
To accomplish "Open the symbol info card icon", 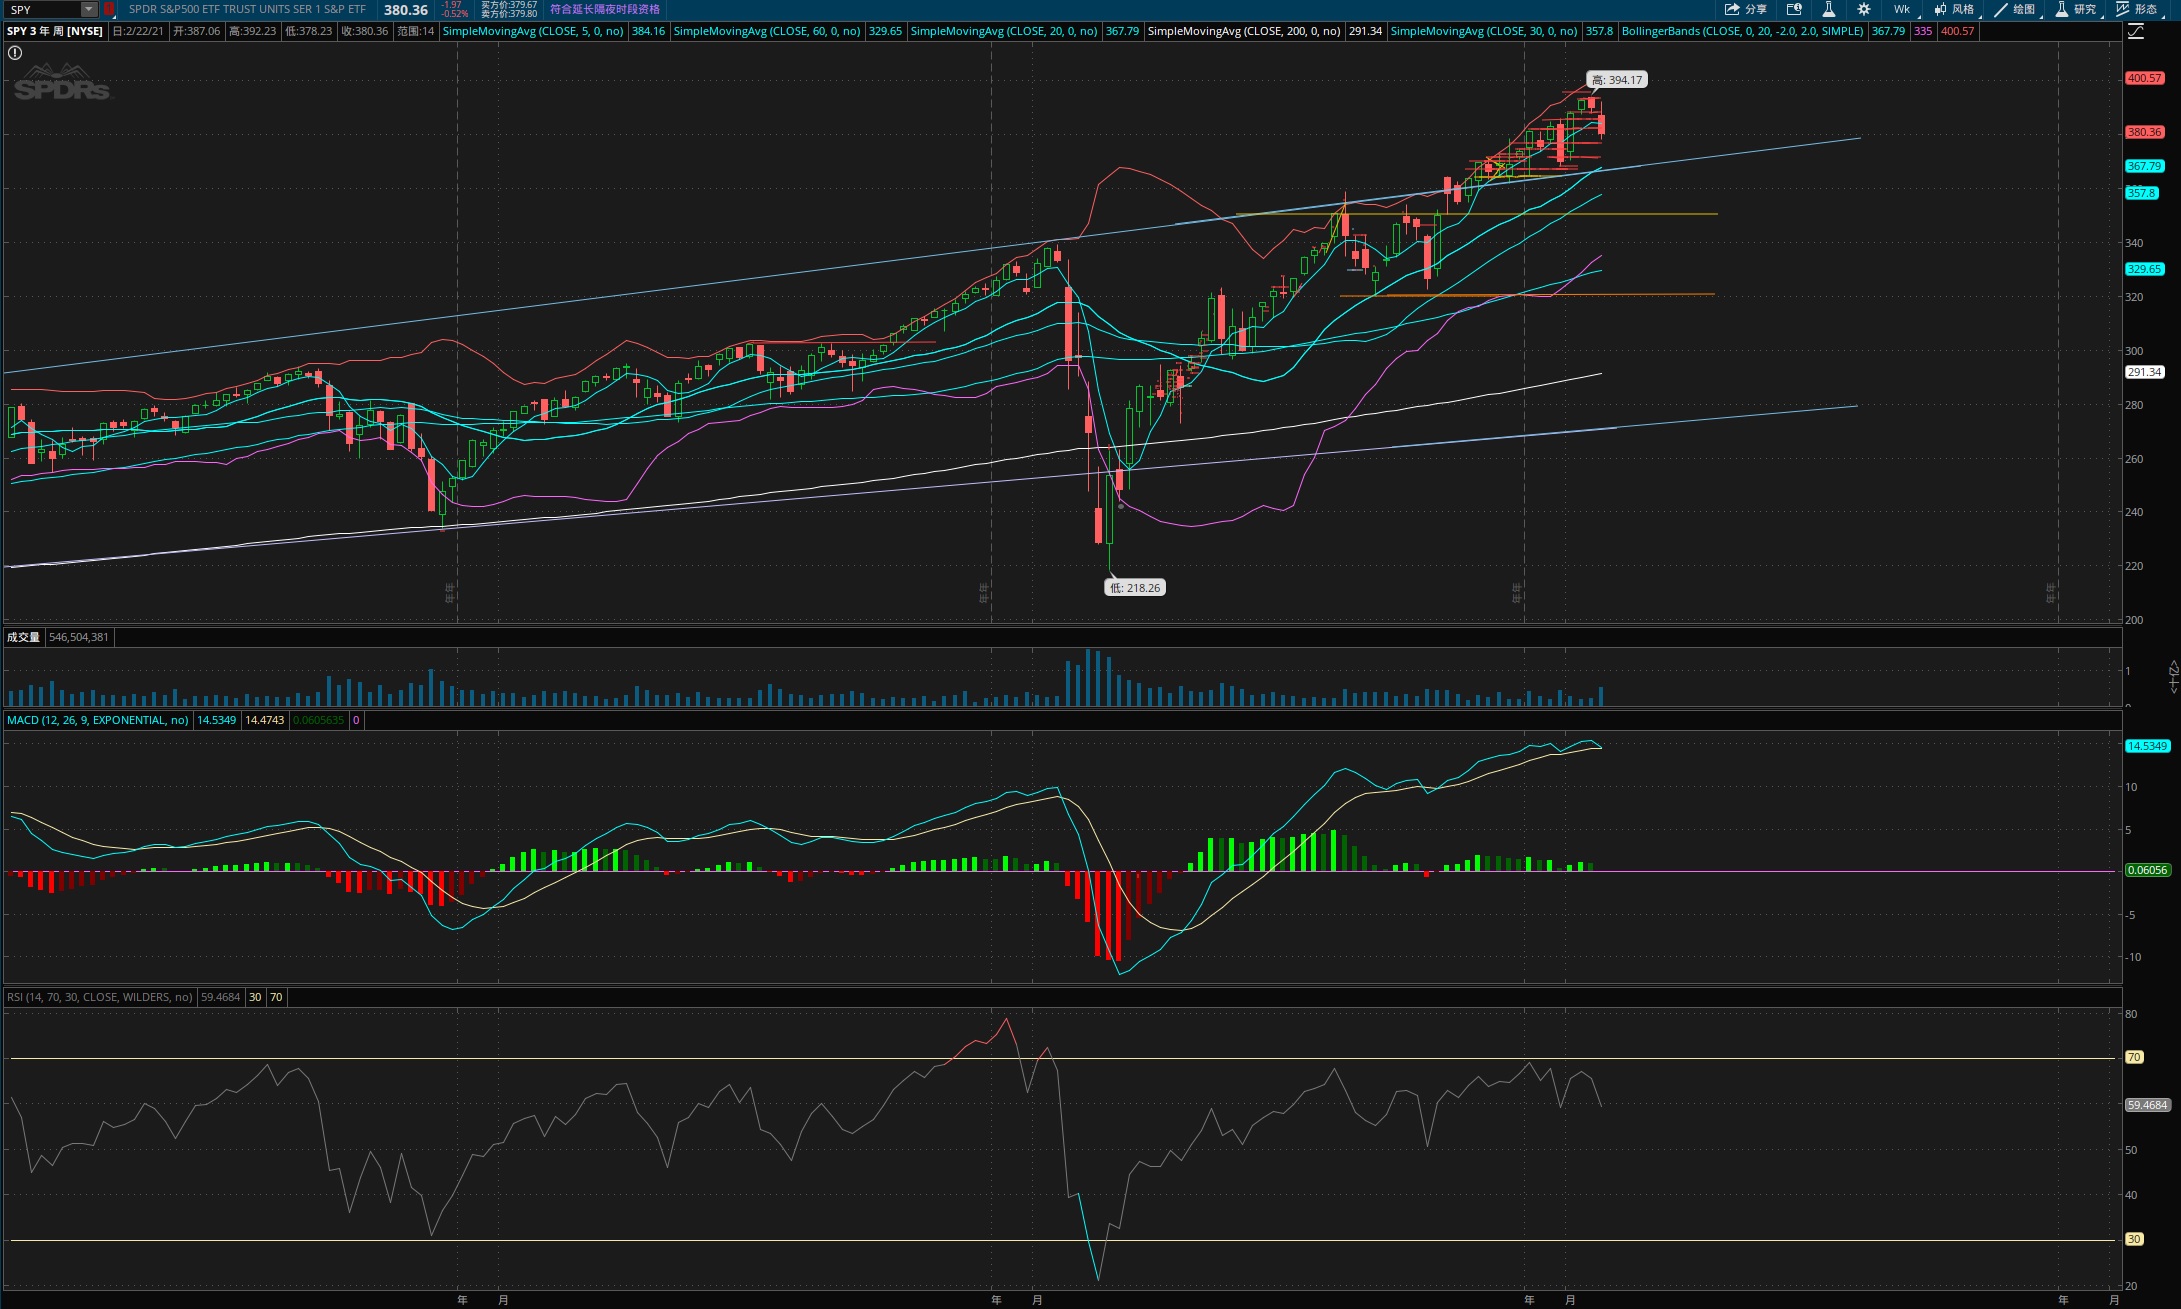I will coord(1794,9).
